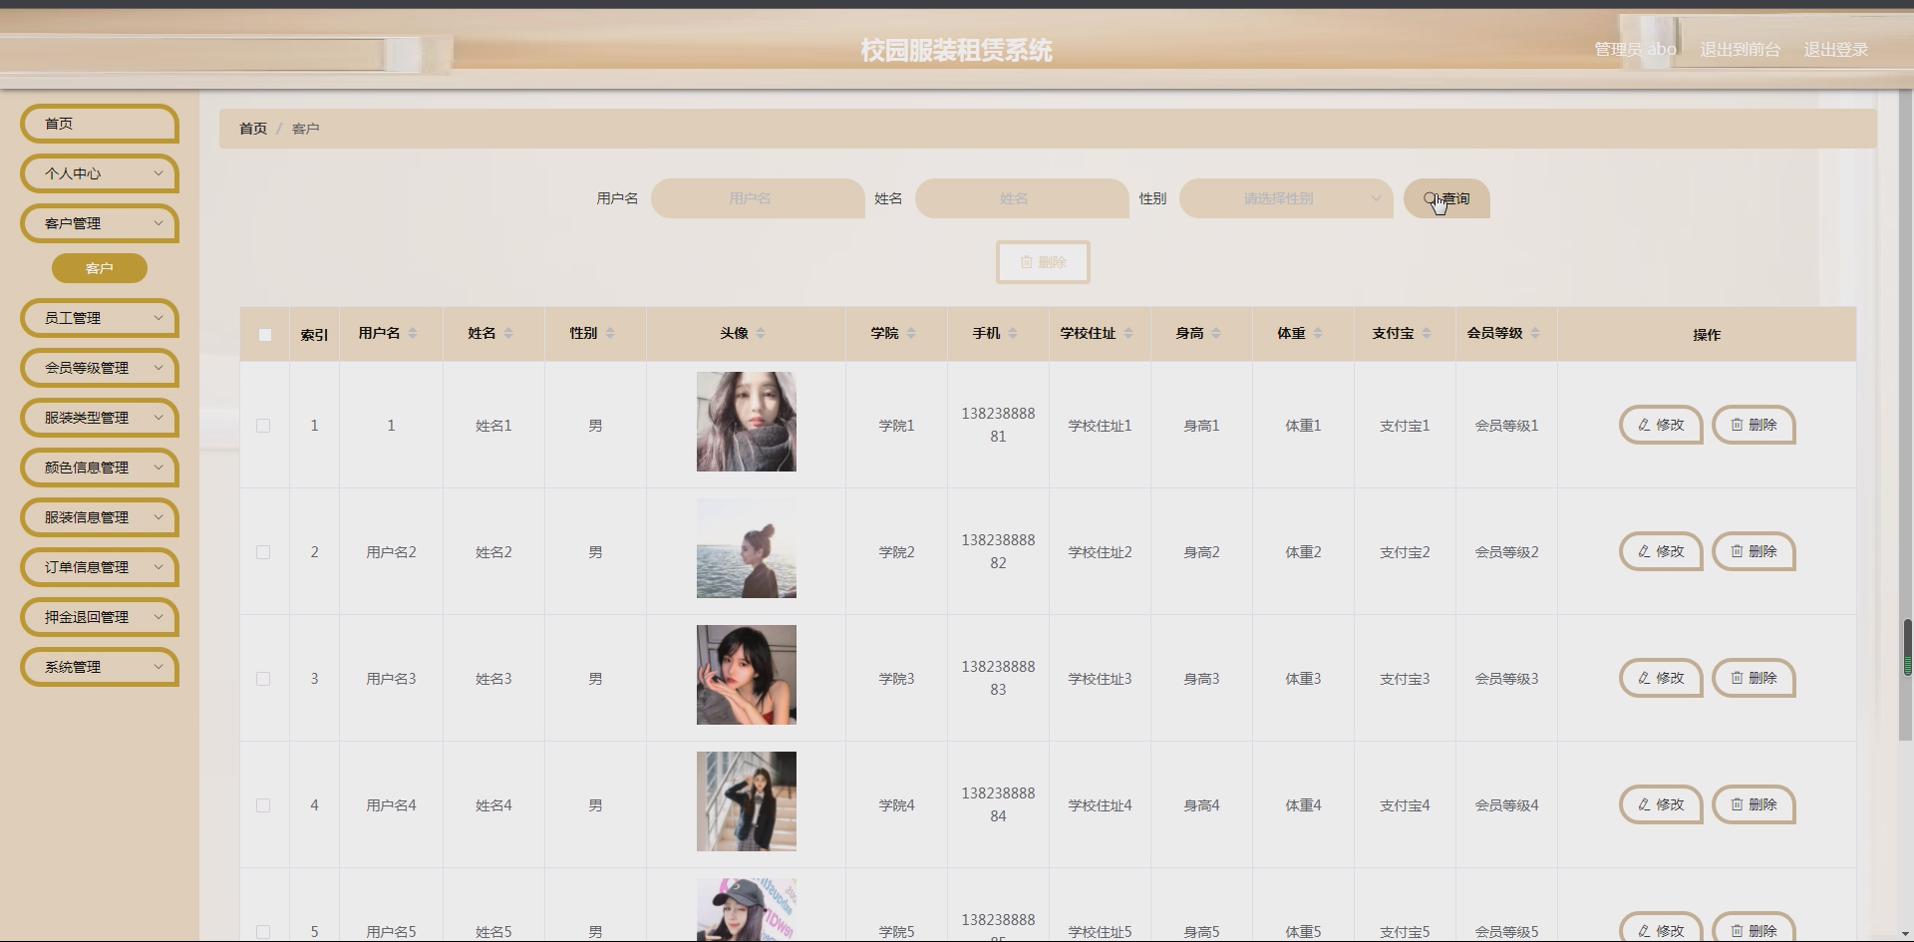Focus the 姓名 search input

(1022, 199)
